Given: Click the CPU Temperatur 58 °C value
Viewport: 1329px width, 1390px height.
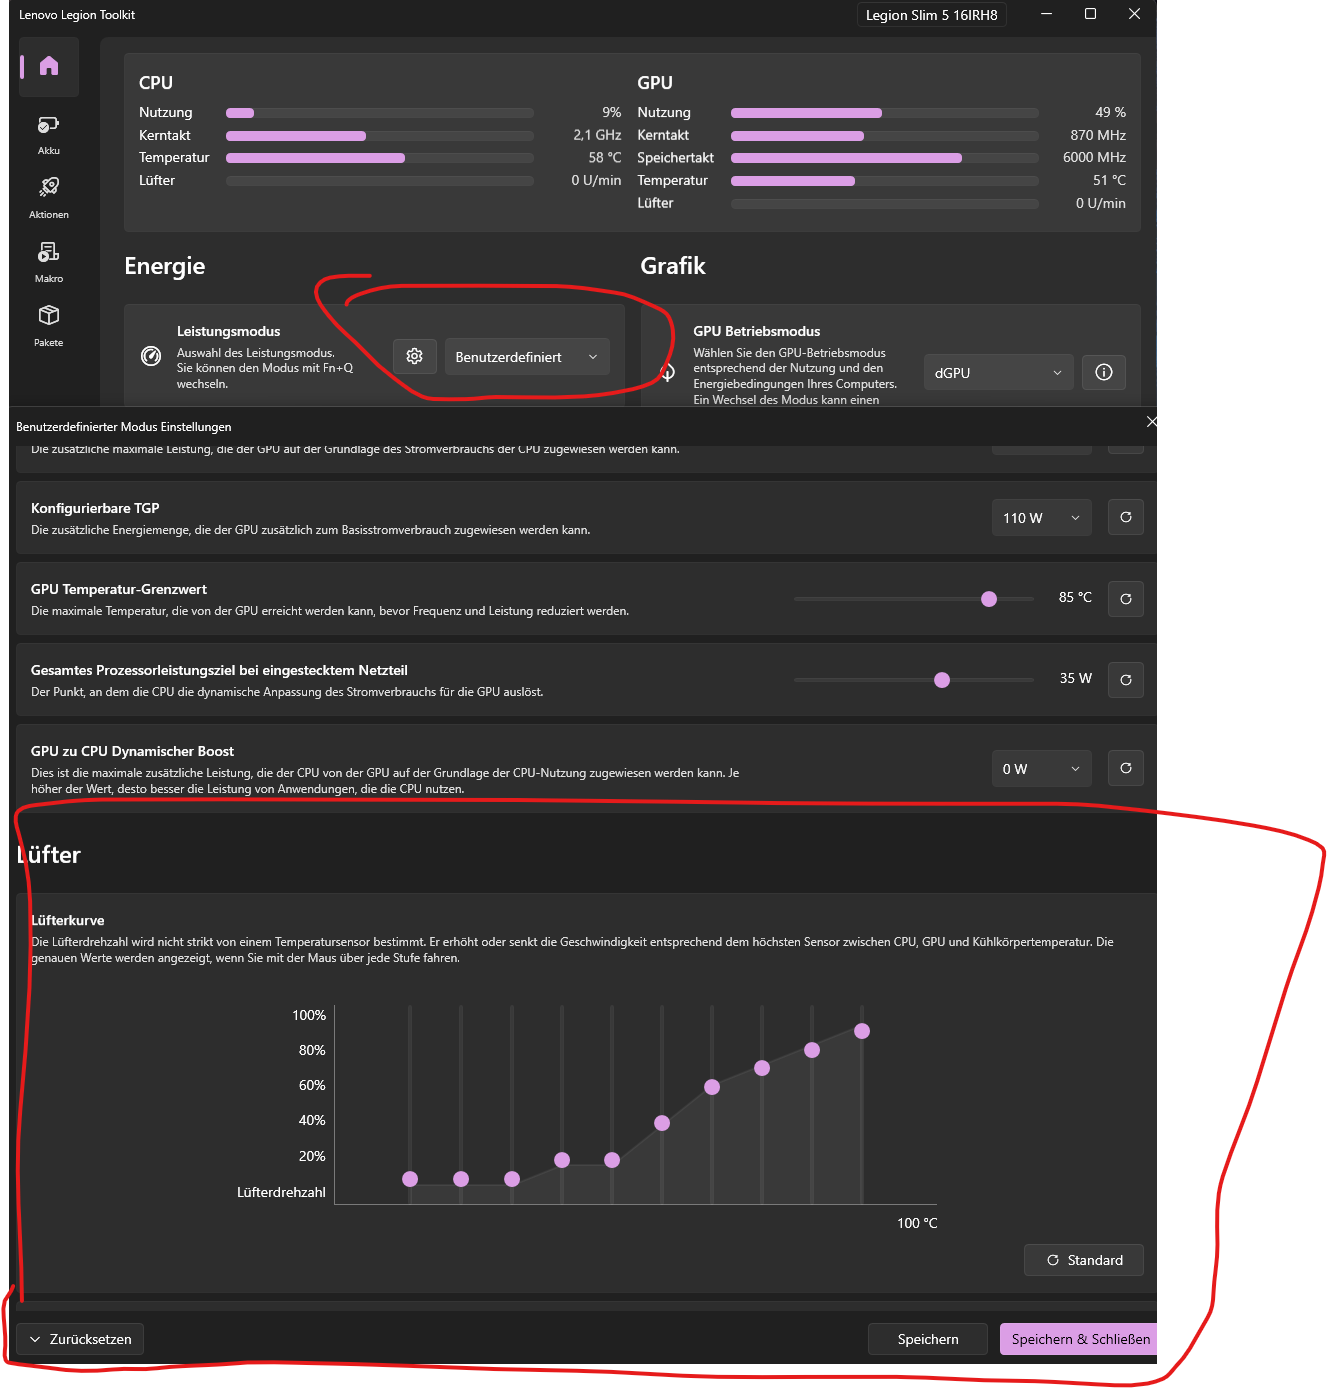Looking at the screenshot, I should [x=604, y=157].
